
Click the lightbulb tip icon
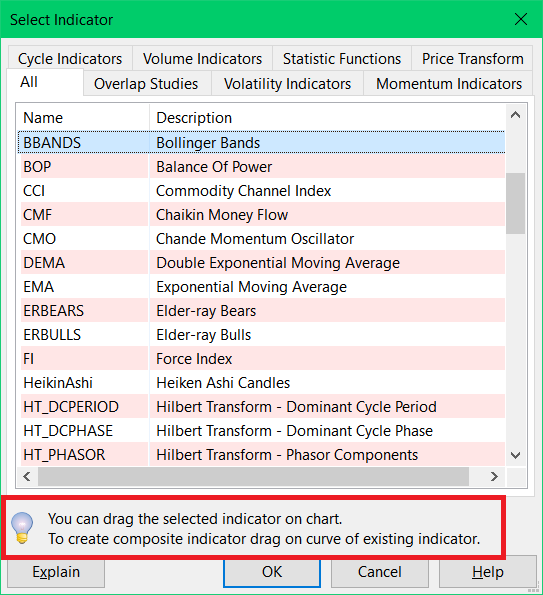point(22,527)
